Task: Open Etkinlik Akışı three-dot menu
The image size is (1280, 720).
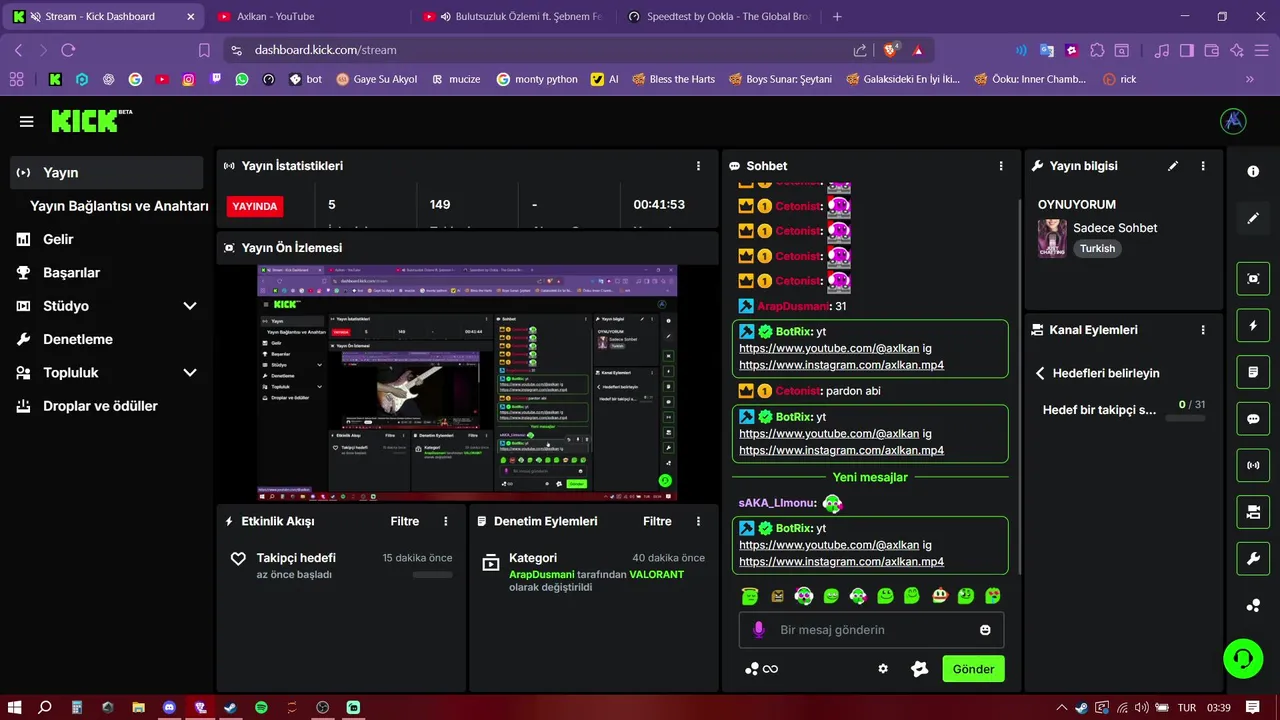Action: tap(445, 521)
